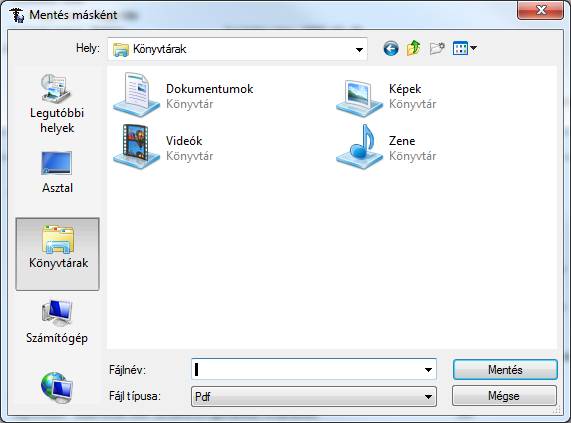571x423 pixels.
Task: Create a new folder icon
Action: 437,48
